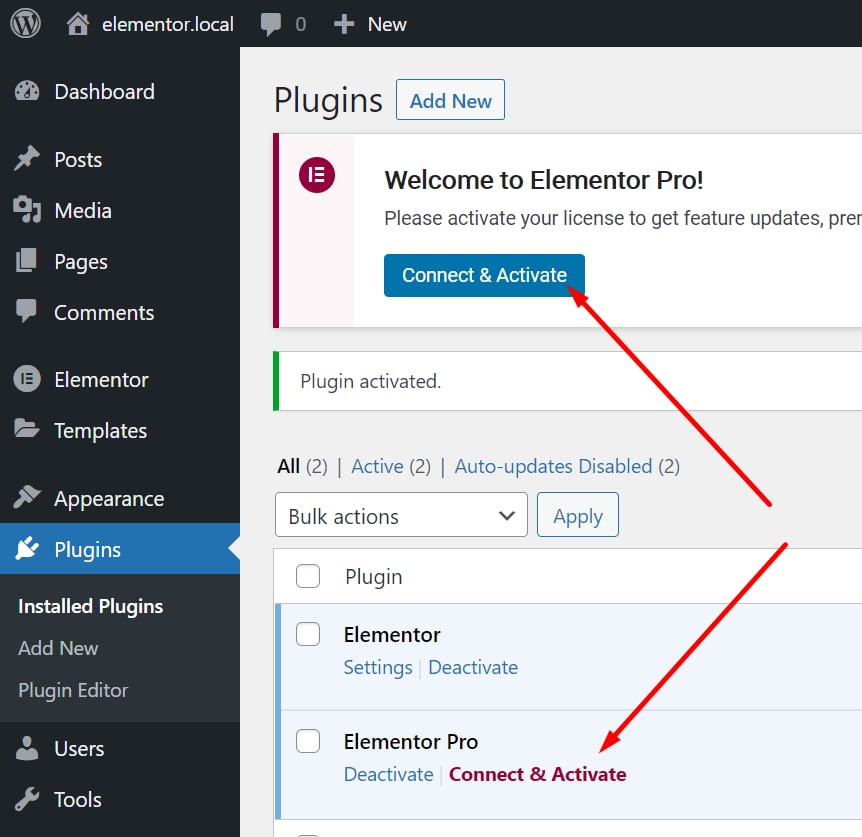862x837 pixels.
Task: Click the plus icon next to New
Action: (344, 24)
